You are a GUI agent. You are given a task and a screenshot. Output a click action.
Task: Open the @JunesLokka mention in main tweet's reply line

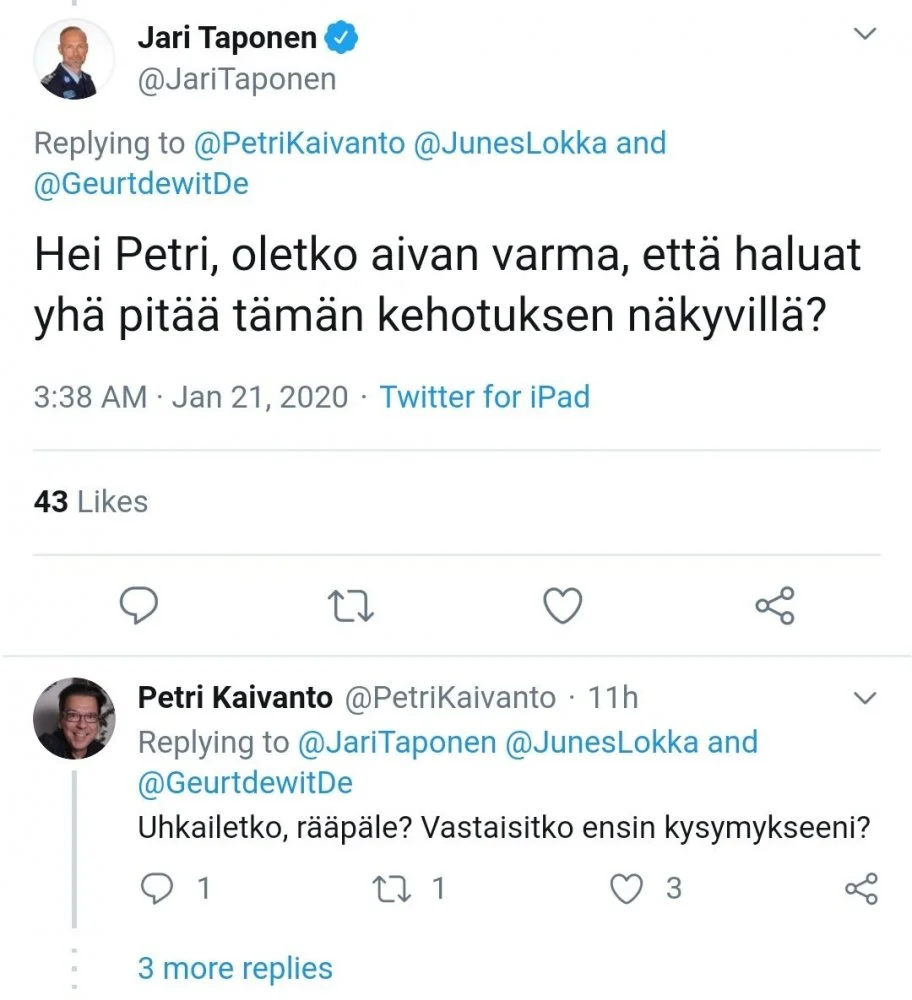pos(510,143)
